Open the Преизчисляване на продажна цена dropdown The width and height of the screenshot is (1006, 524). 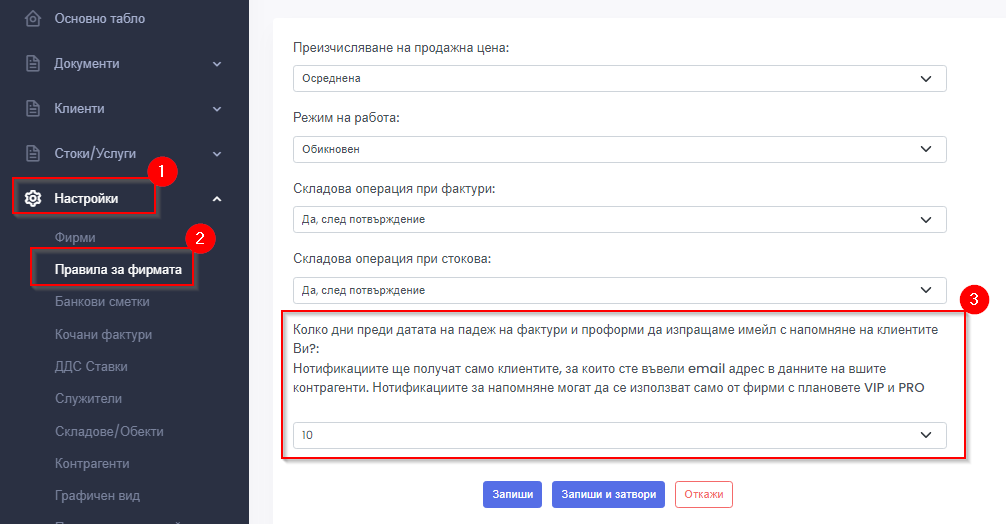(619, 78)
